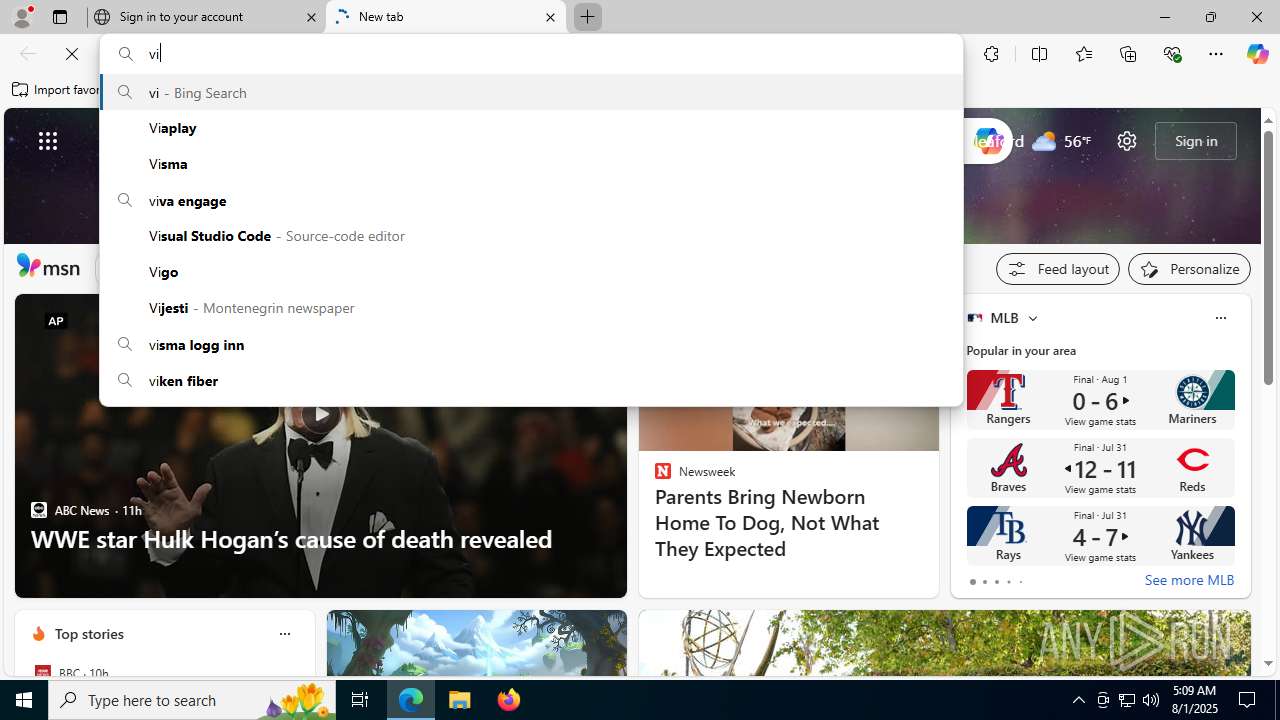Expand the MLB league dropdown
This screenshot has width=1280, height=720.
(x=1032, y=318)
